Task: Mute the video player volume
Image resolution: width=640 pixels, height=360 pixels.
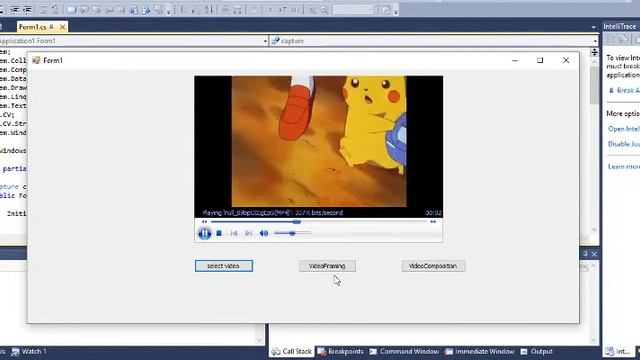Action: point(264,233)
